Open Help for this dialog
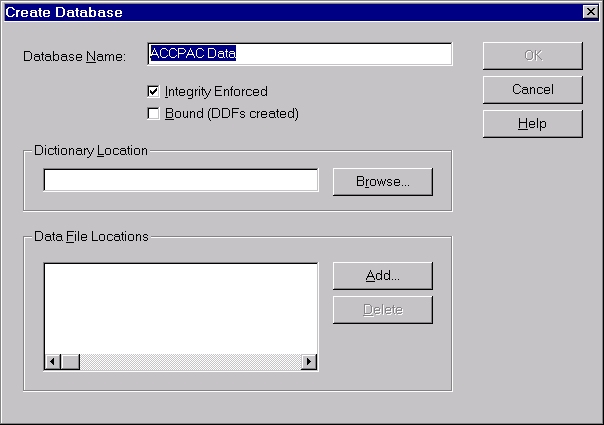 tap(533, 124)
